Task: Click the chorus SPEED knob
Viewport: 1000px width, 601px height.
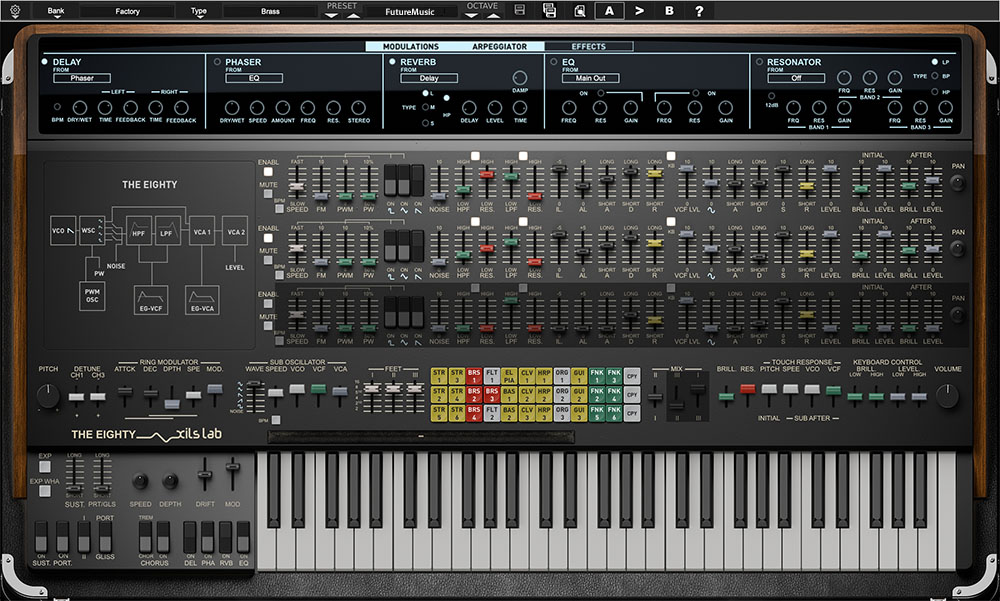Action: point(140,480)
